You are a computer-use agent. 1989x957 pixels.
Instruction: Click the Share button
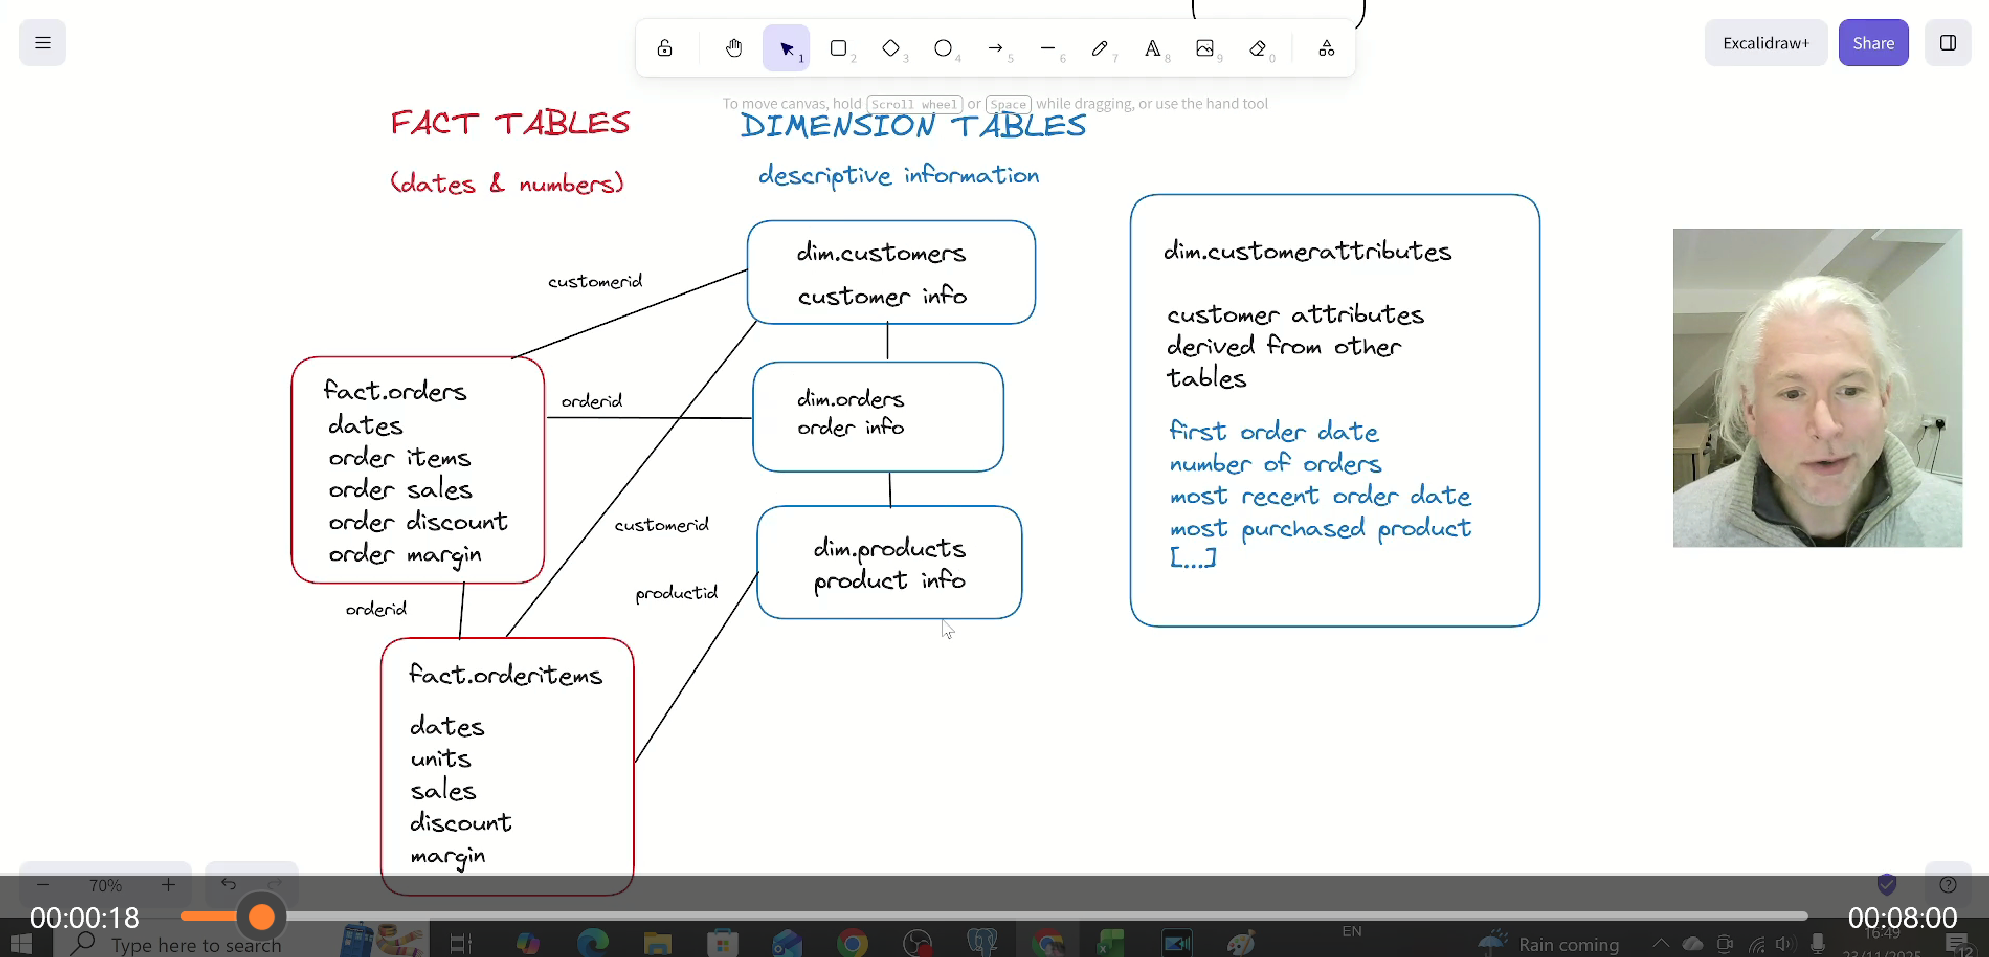tap(1873, 42)
